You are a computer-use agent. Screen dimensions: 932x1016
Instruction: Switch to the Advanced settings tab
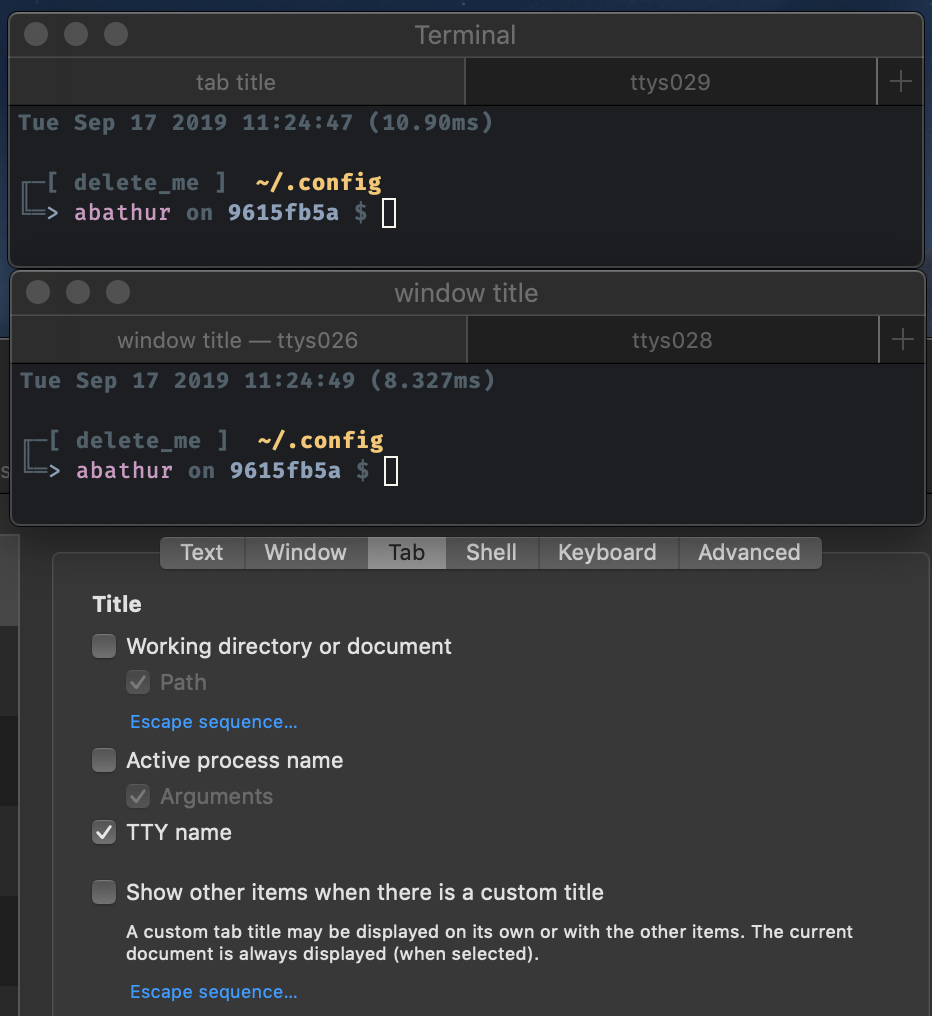pyautogui.click(x=749, y=552)
